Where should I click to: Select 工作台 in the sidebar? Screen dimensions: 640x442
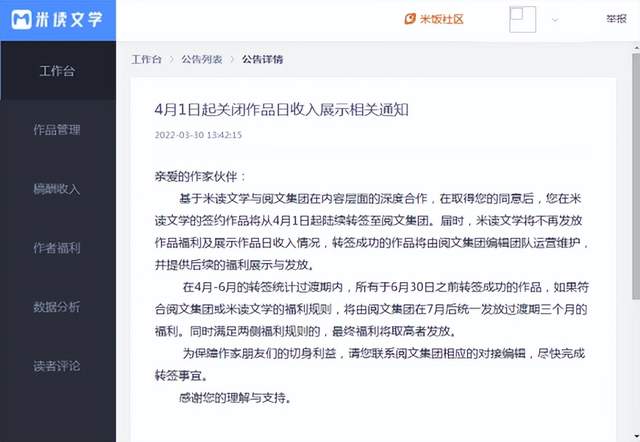[57, 71]
